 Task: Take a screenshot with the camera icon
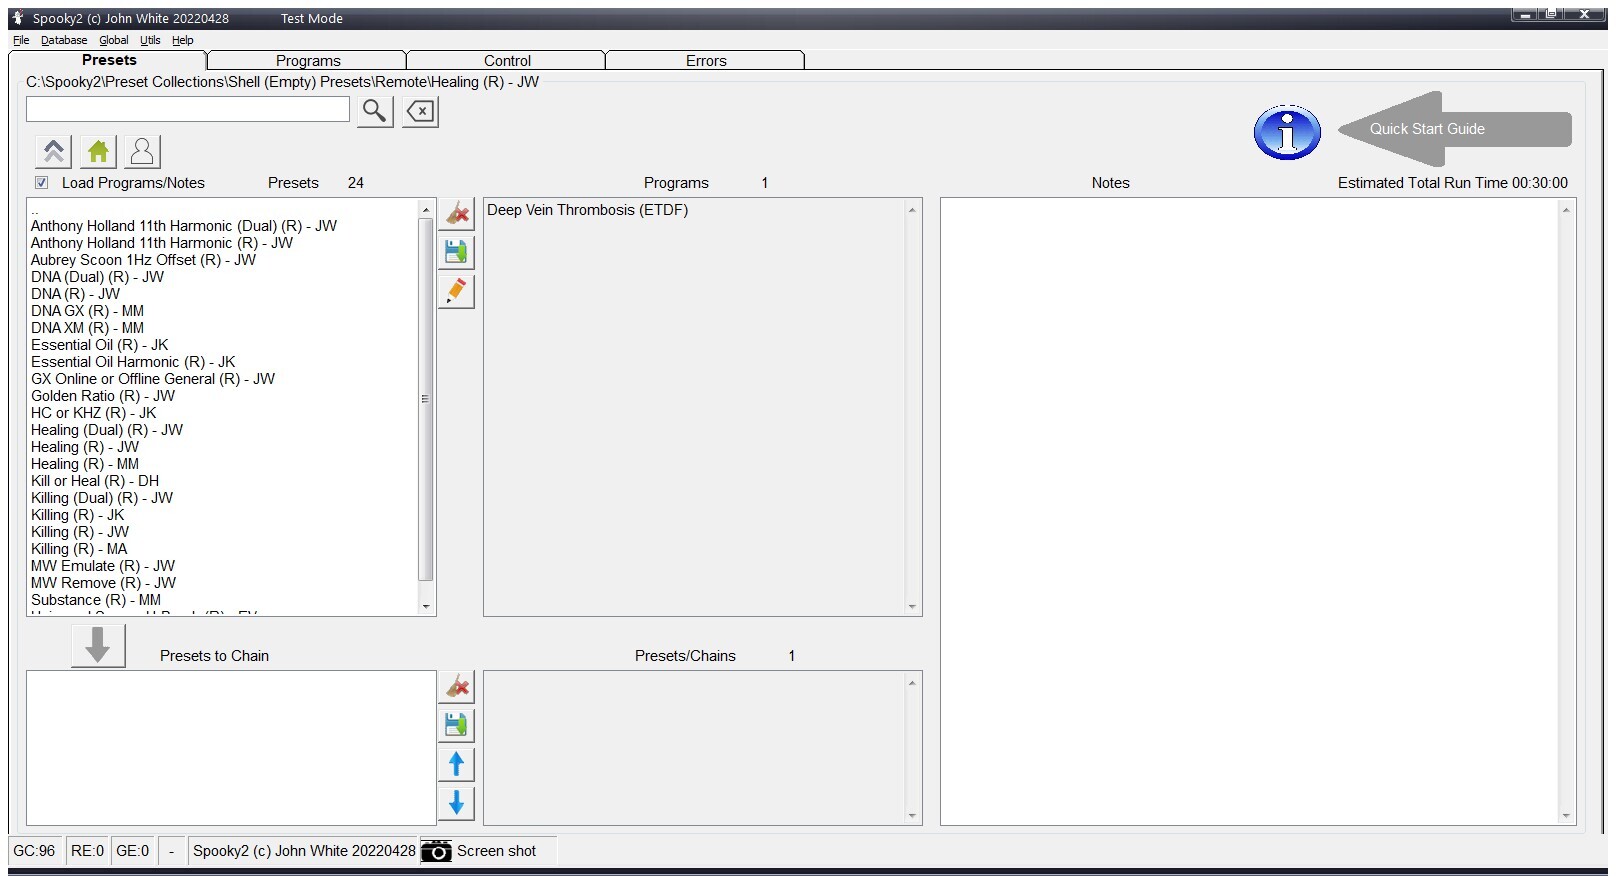(x=436, y=851)
